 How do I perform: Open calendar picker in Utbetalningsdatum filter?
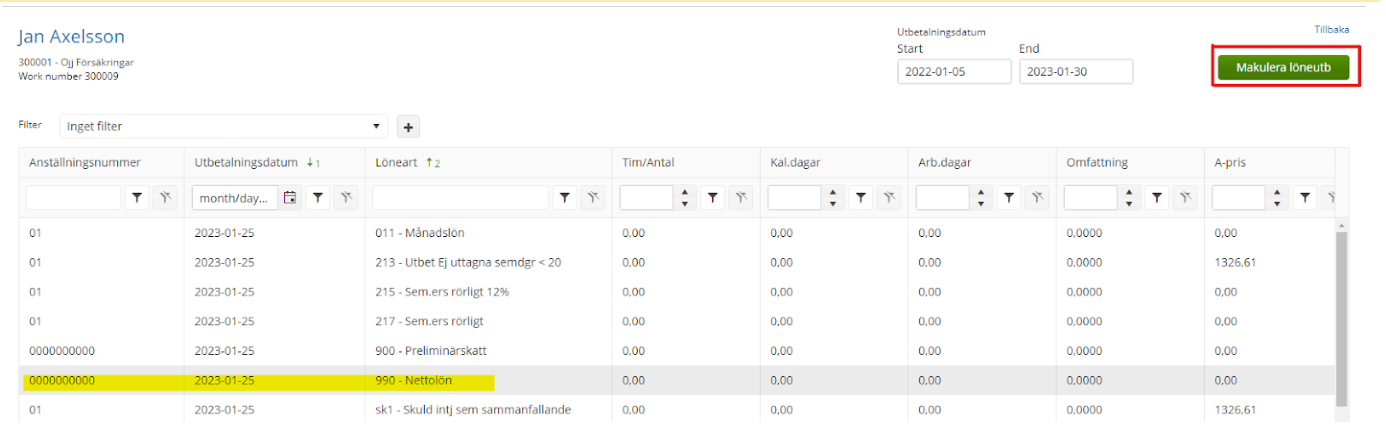[x=290, y=198]
